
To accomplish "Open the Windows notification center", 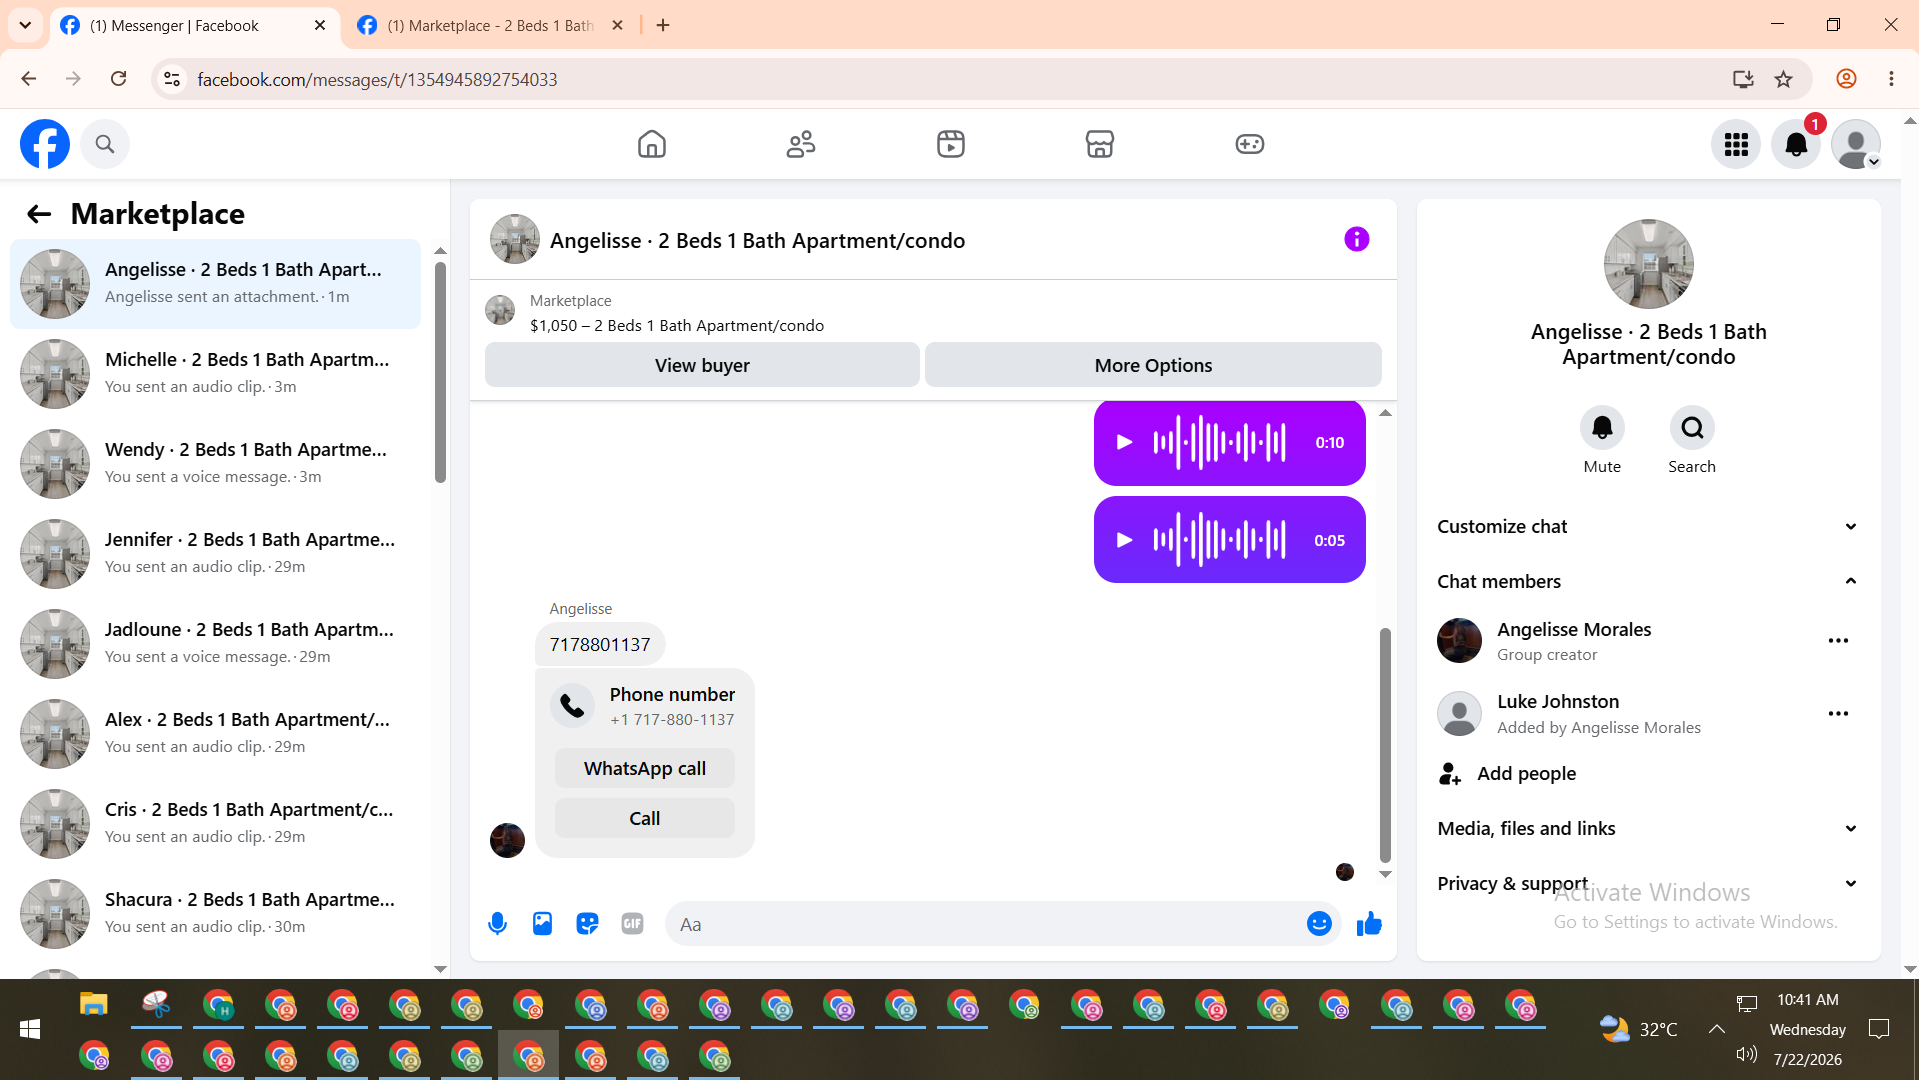I will (x=1879, y=1029).
